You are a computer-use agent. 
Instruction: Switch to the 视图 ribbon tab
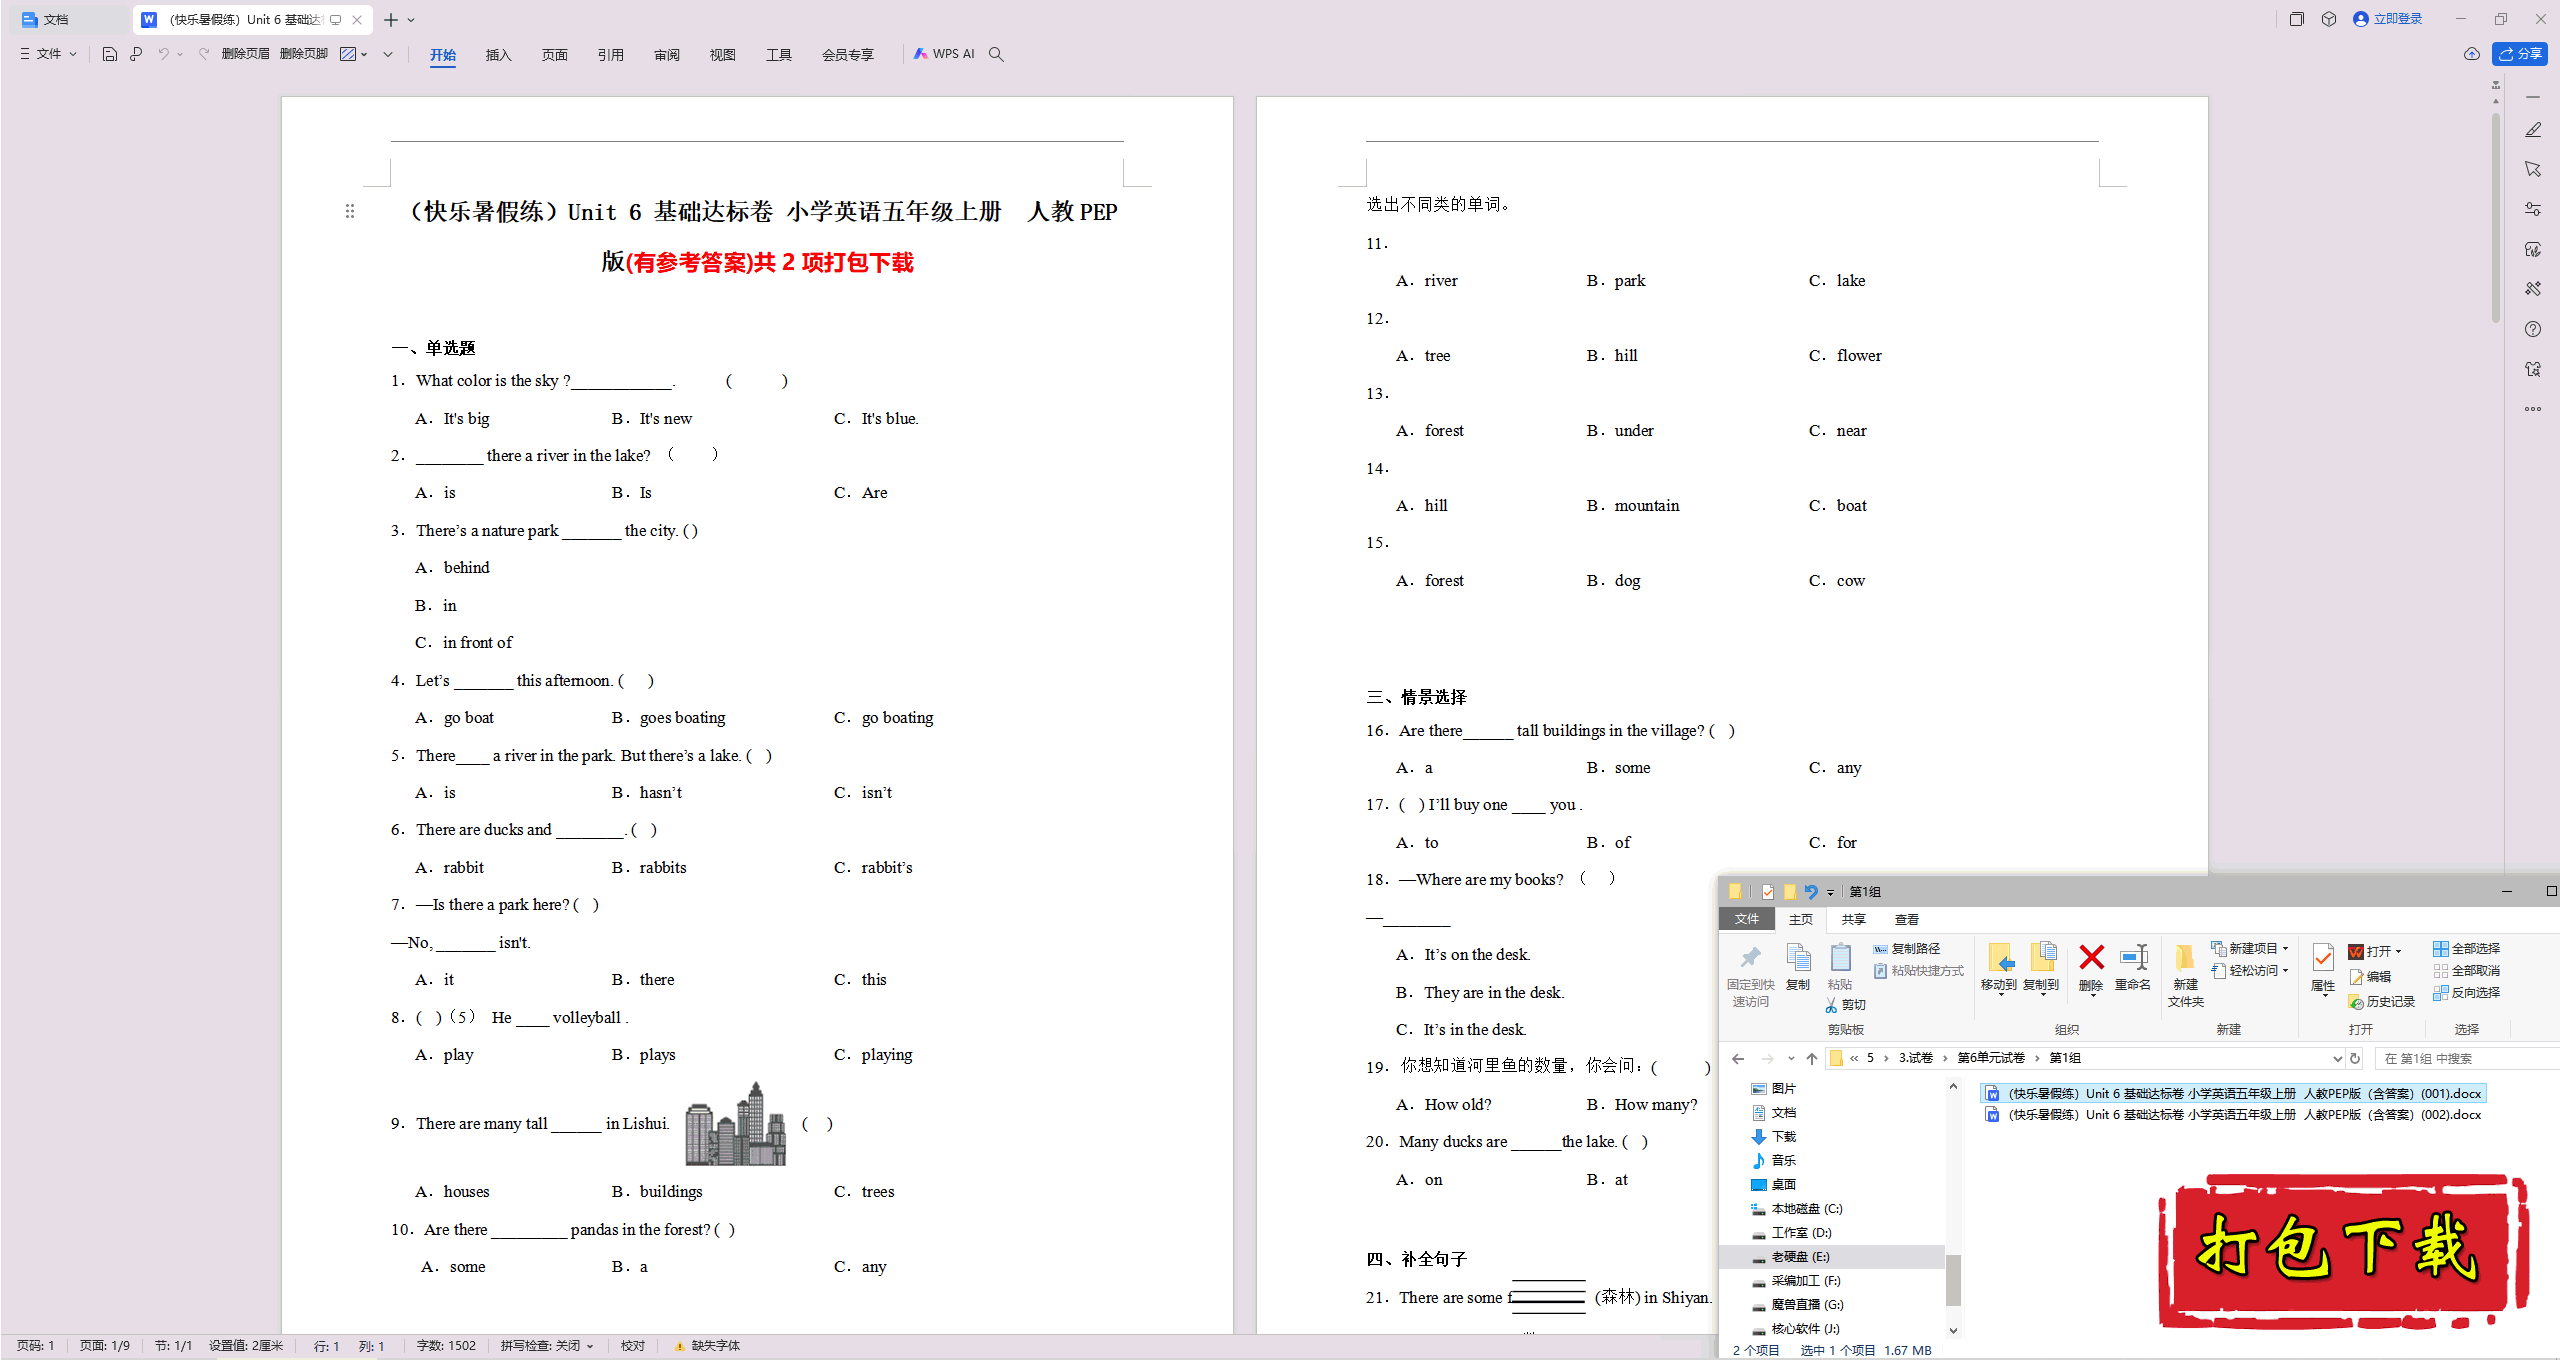722,55
